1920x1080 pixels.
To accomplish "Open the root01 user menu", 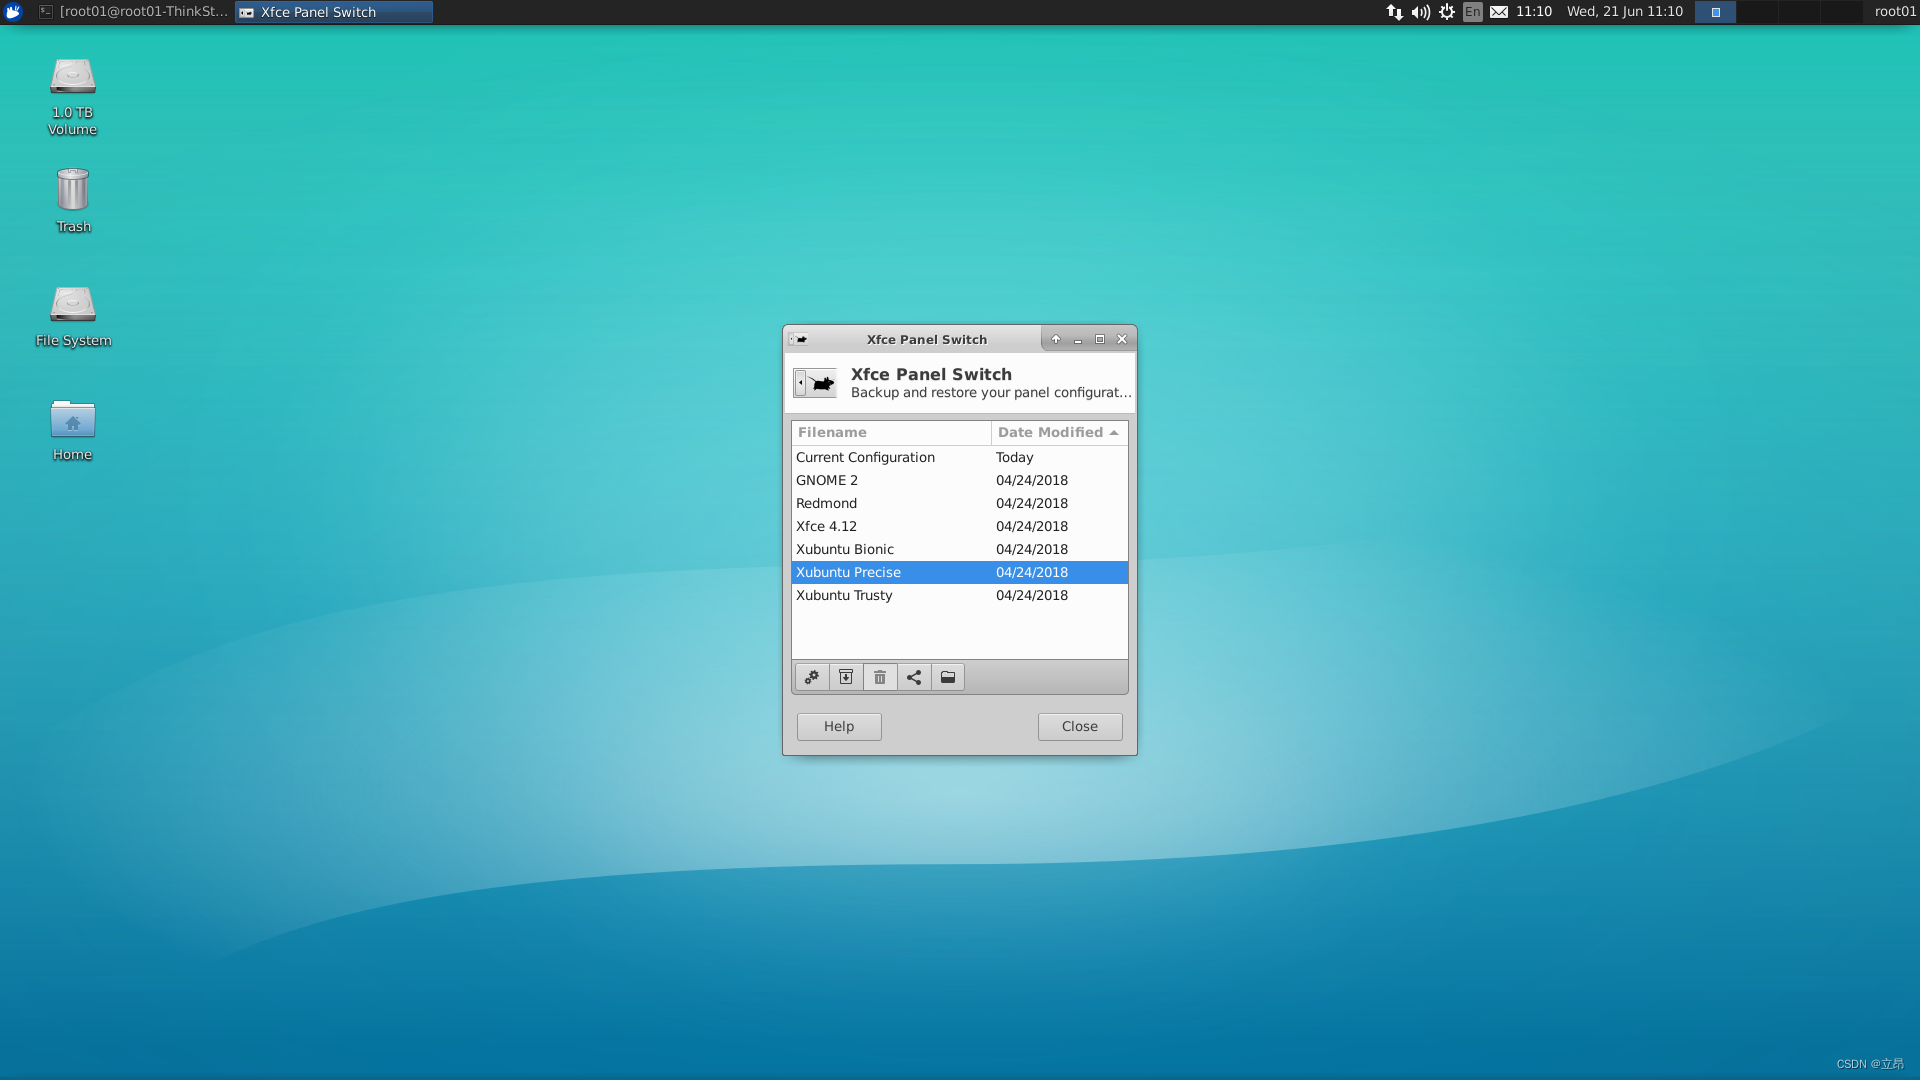I will click(x=1895, y=12).
